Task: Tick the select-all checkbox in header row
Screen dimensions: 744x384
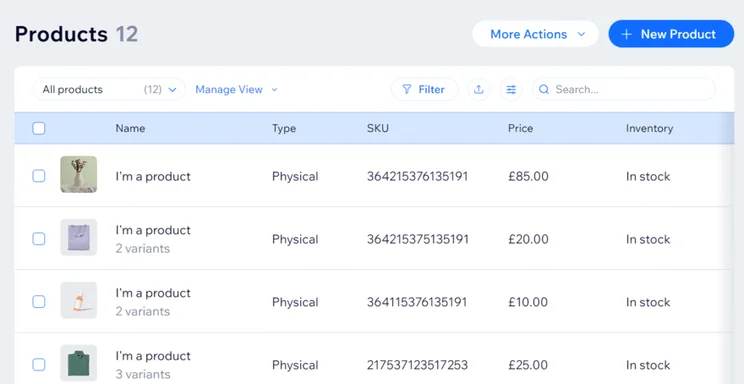Action: 39,128
